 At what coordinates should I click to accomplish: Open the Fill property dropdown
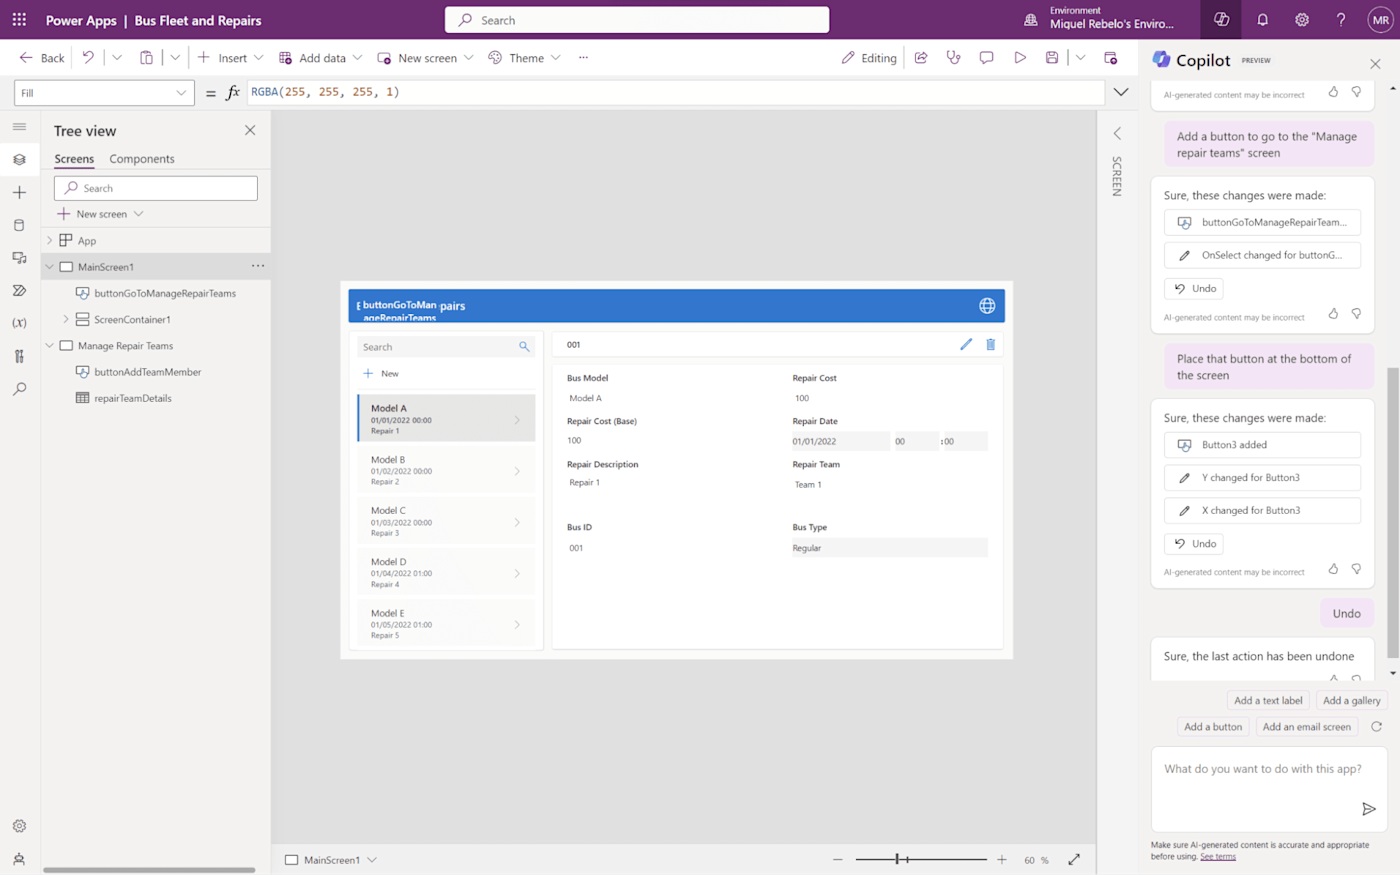pos(104,93)
